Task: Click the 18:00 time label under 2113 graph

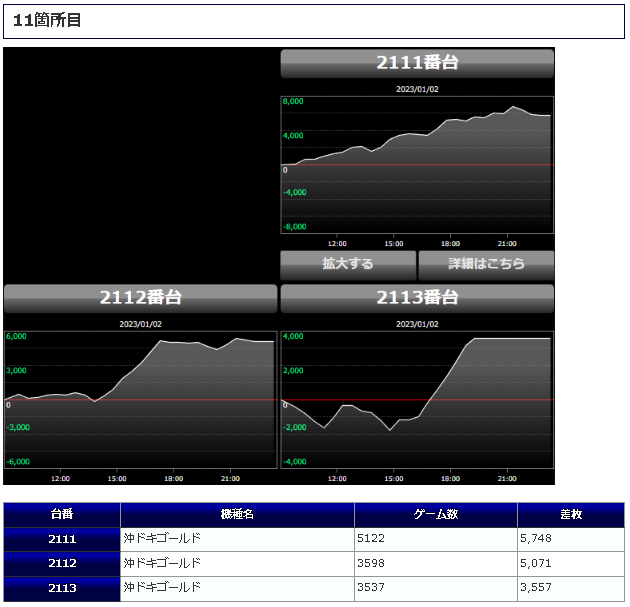Action: point(450,478)
